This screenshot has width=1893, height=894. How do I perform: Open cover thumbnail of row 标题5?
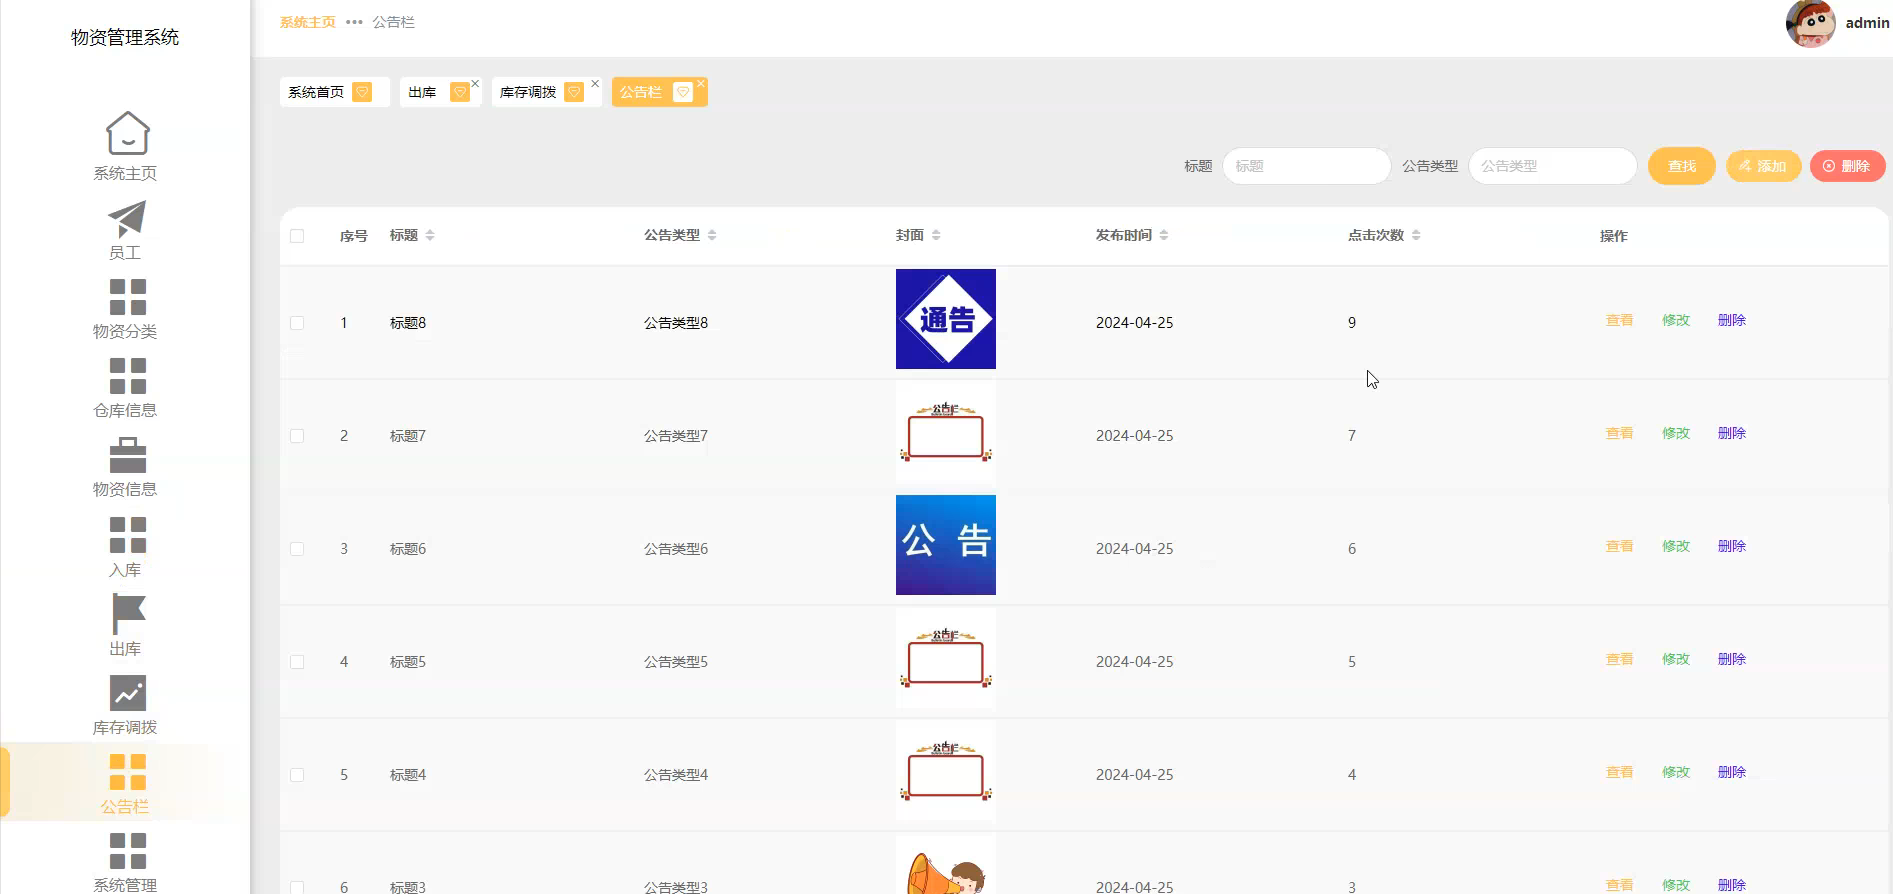pos(946,658)
